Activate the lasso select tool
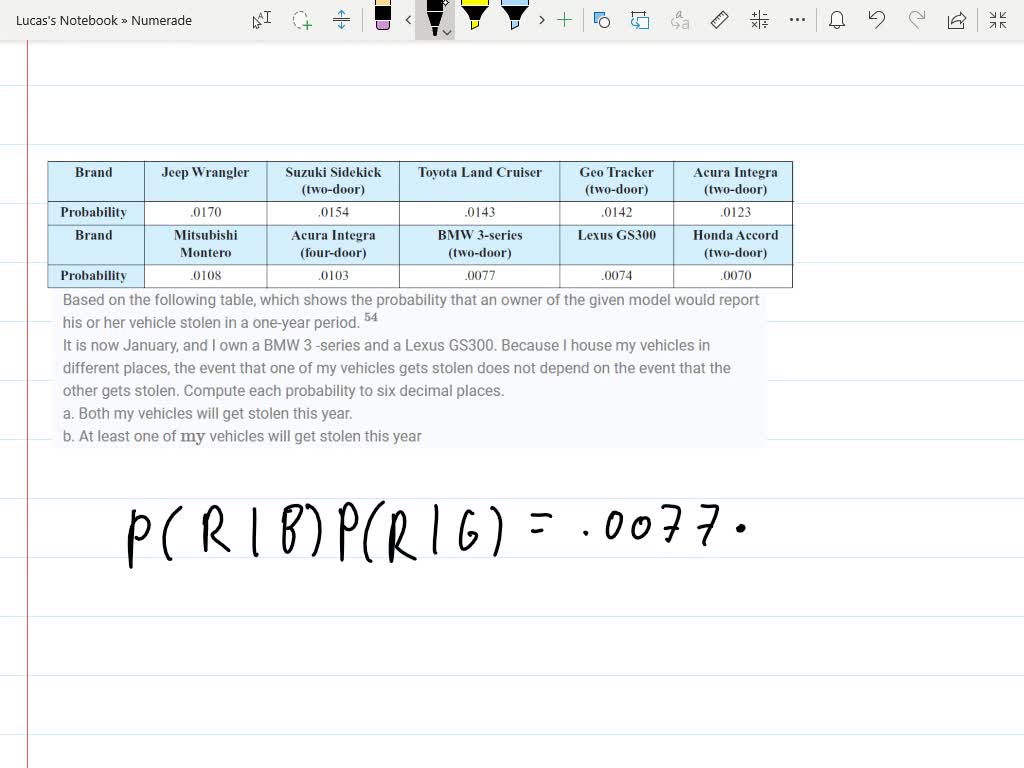This screenshot has height=768, width=1024. point(302,20)
